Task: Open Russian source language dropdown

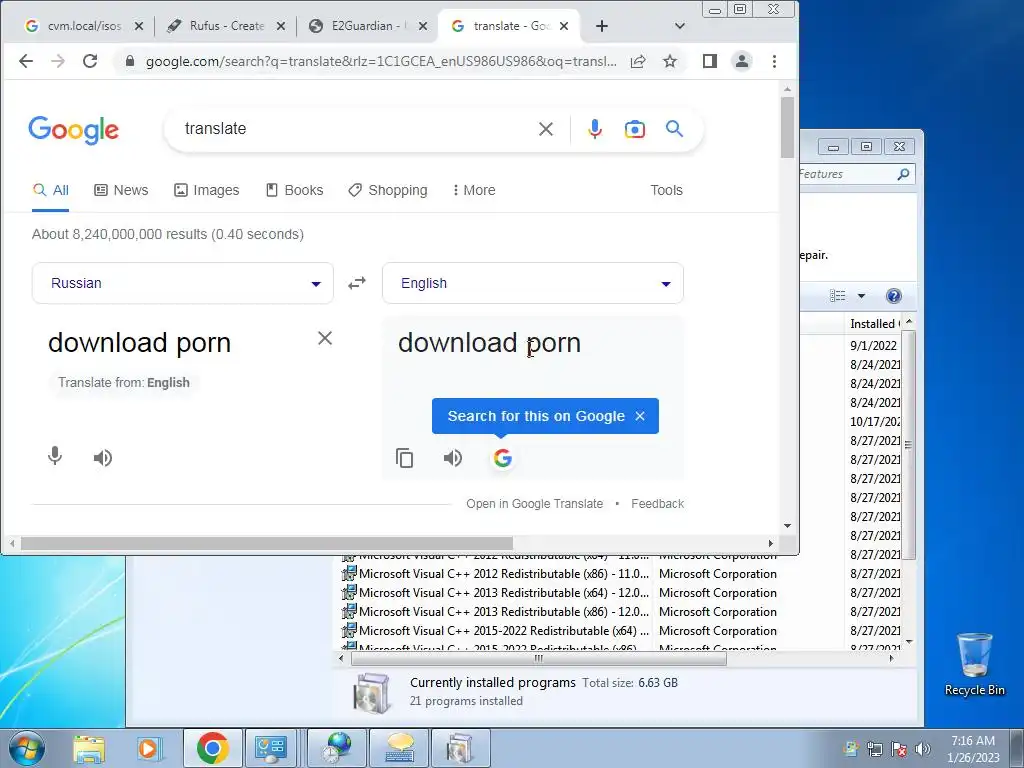Action: click(183, 283)
